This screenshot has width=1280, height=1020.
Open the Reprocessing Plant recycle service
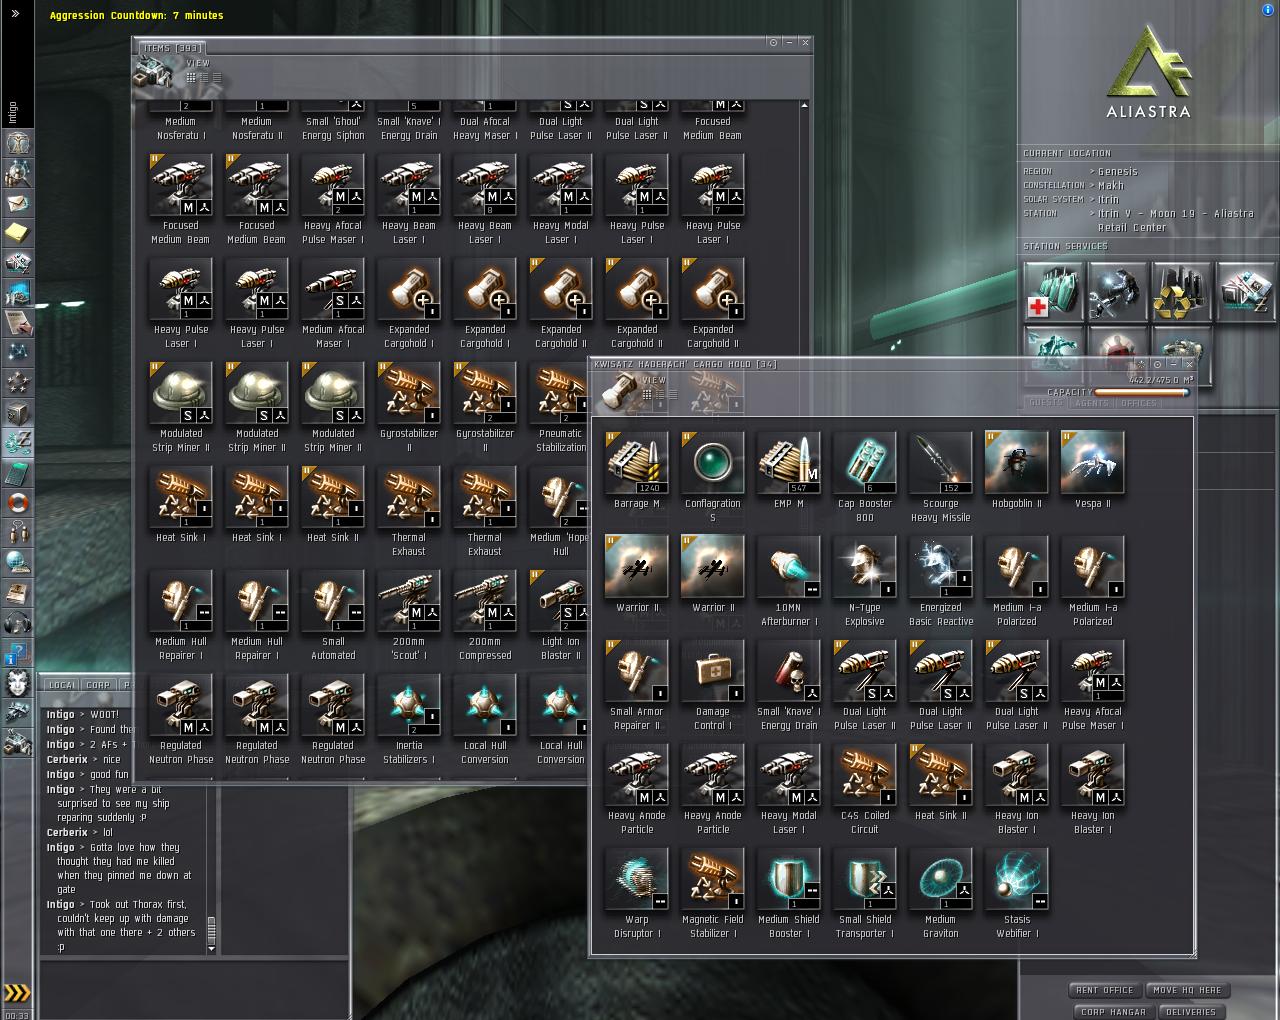[1181, 292]
